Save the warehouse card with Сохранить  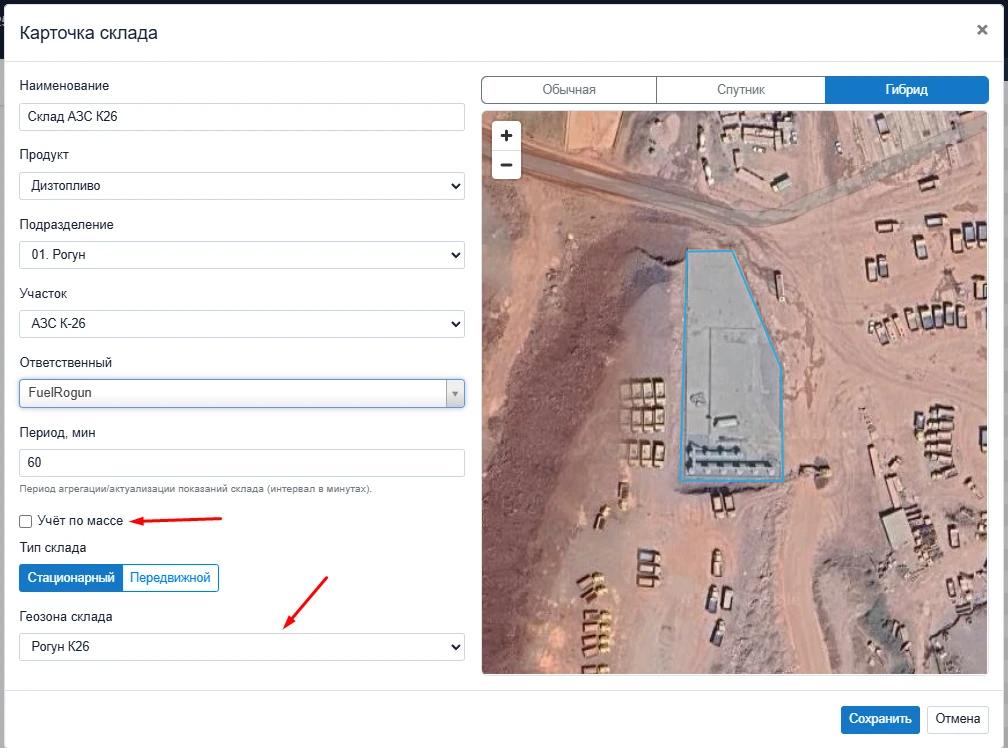pyautogui.click(x=880, y=719)
